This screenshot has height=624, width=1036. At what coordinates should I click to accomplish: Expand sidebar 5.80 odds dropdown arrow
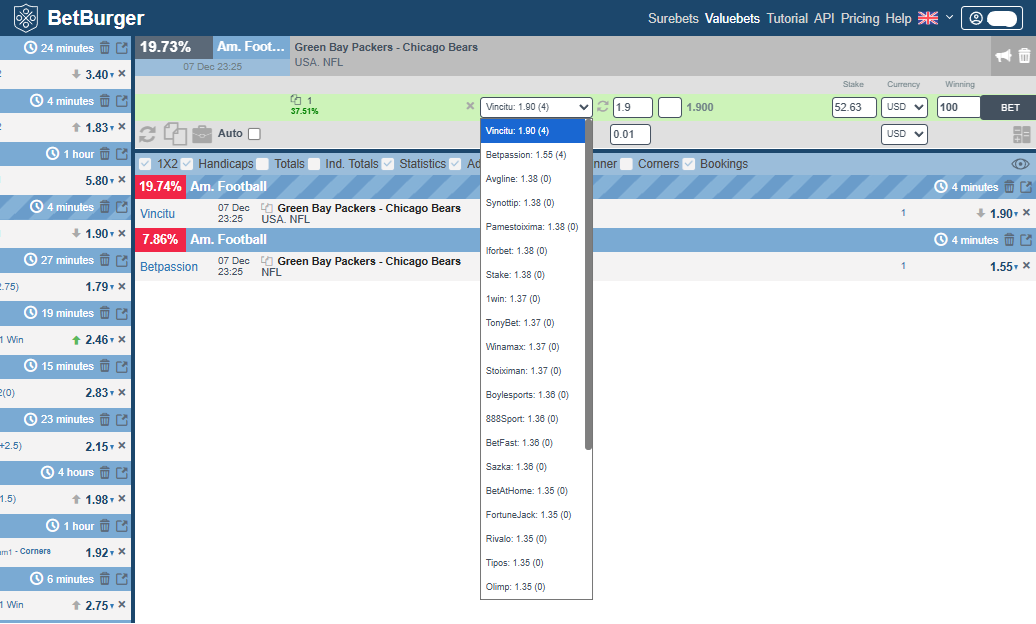112,181
